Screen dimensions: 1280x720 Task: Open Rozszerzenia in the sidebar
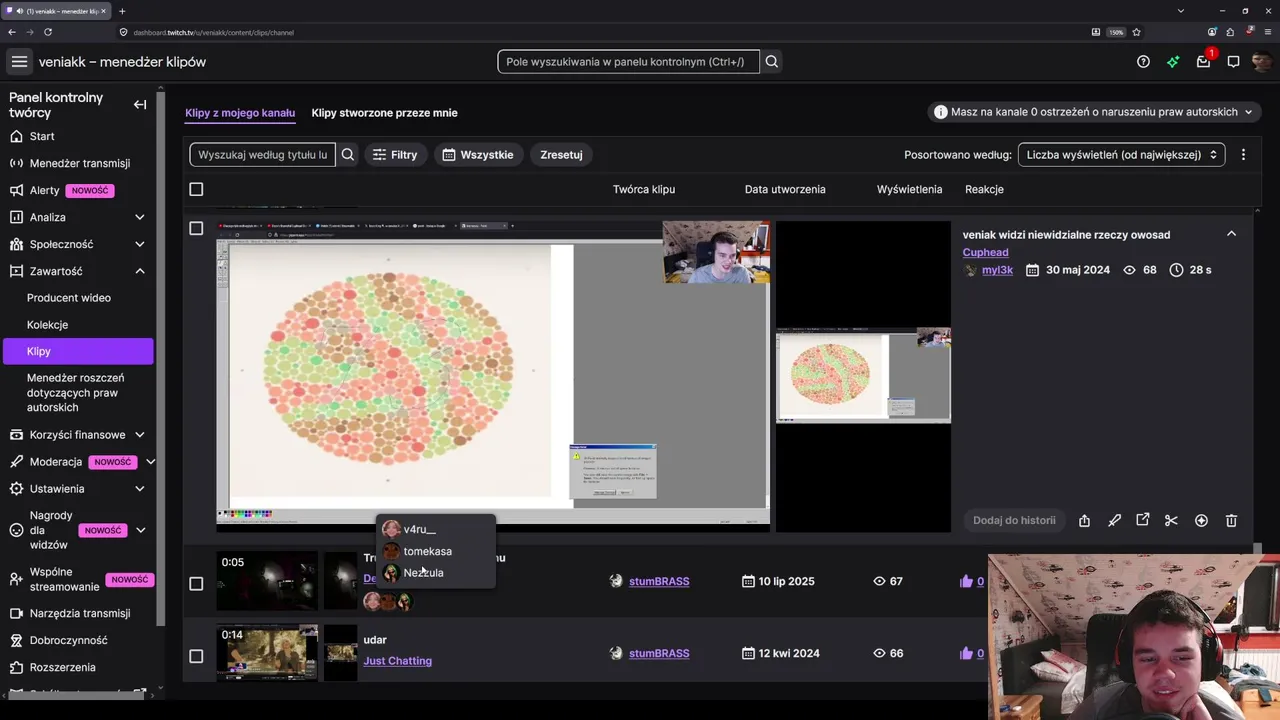click(x=78, y=667)
